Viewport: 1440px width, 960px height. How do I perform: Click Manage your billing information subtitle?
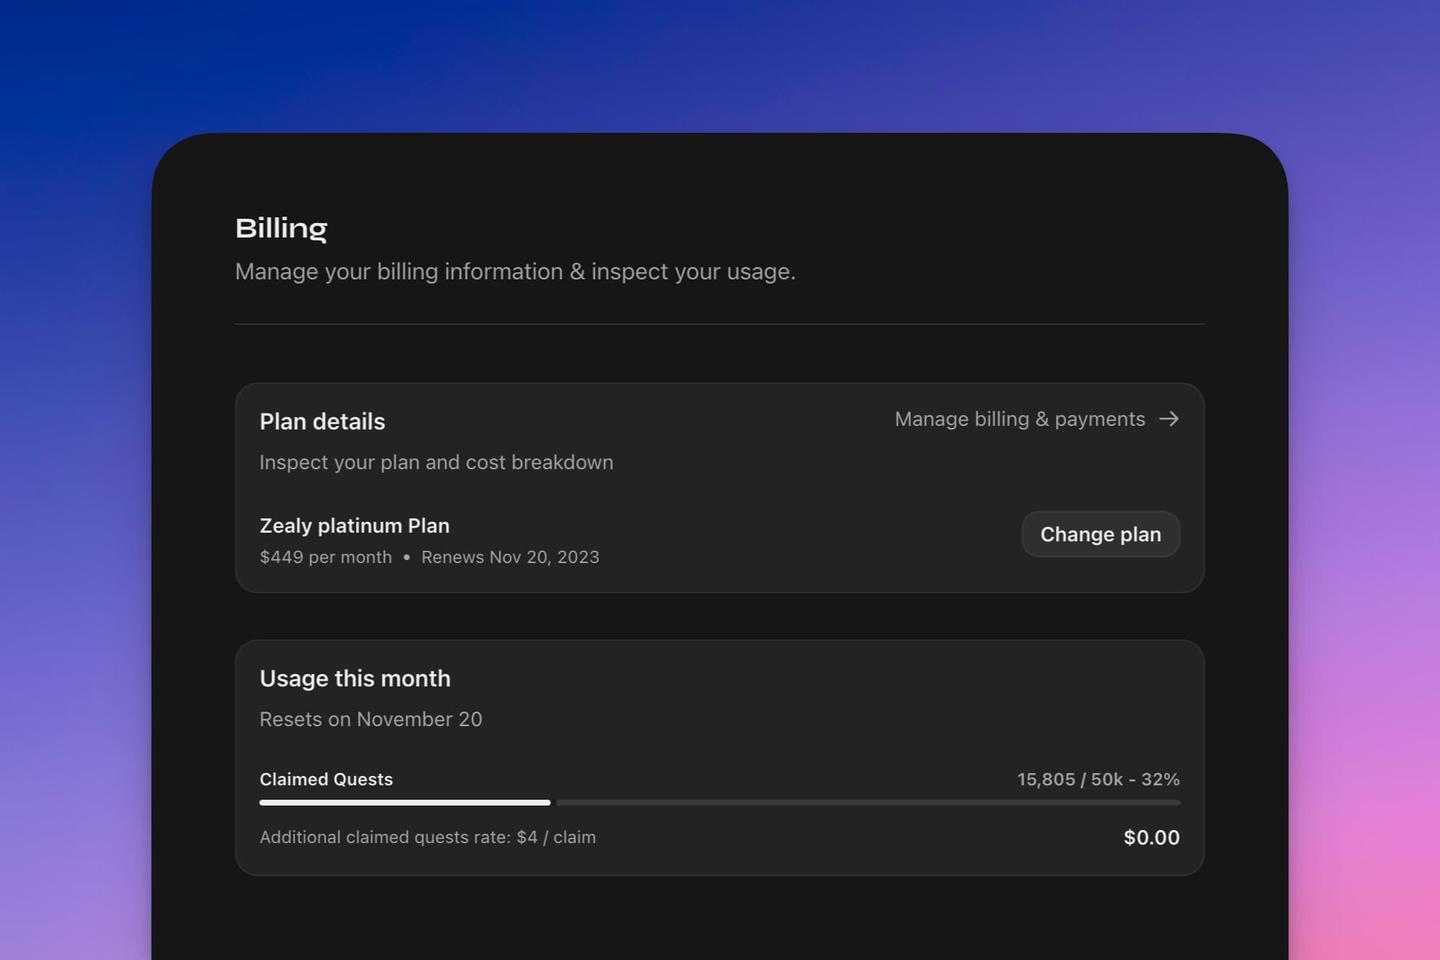tap(515, 272)
